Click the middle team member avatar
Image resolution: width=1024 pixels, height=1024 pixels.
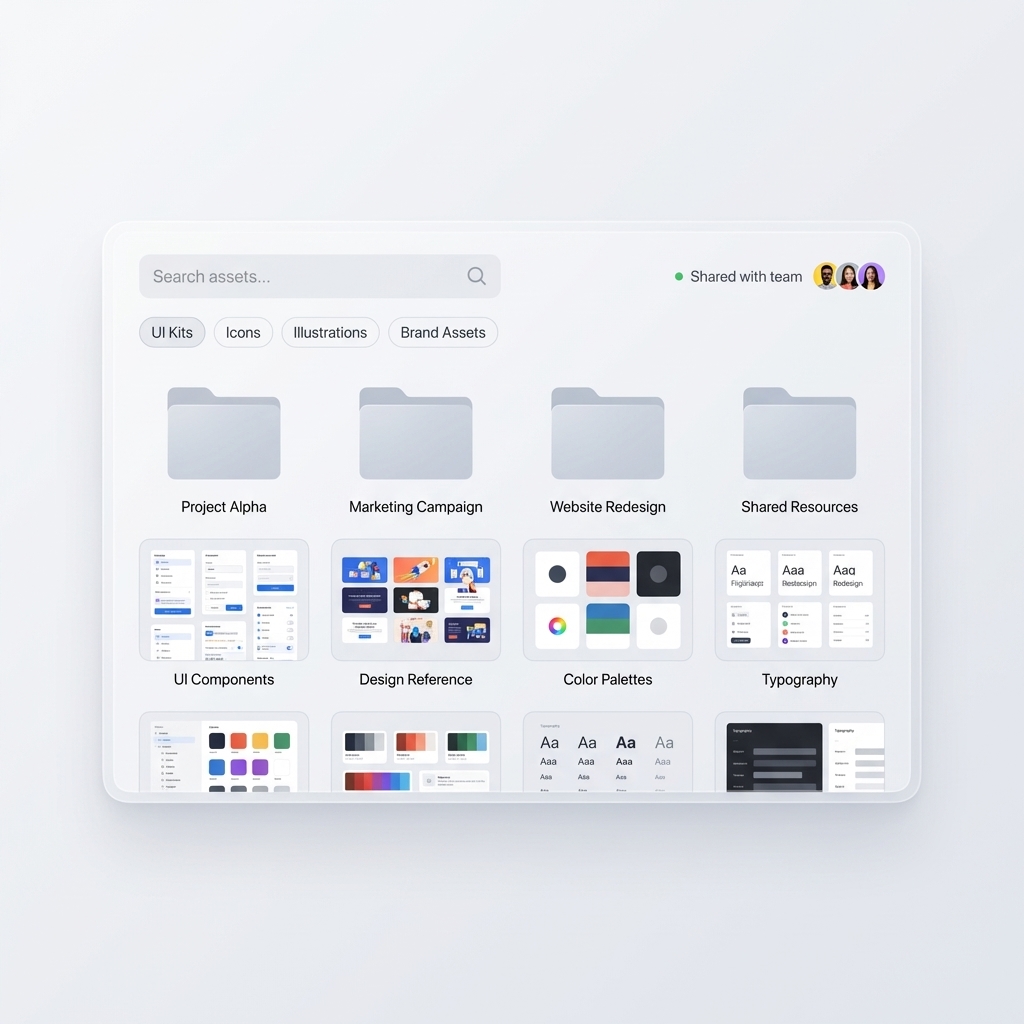pyautogui.click(x=849, y=275)
